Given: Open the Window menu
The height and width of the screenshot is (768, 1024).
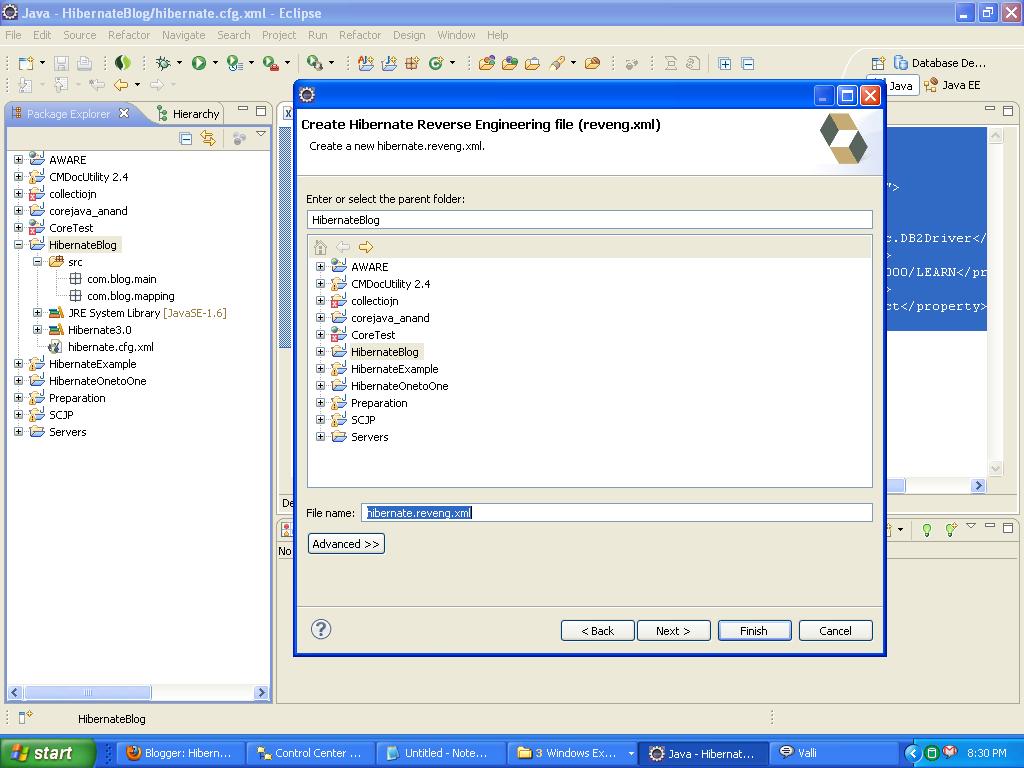Looking at the screenshot, I should click(x=456, y=35).
